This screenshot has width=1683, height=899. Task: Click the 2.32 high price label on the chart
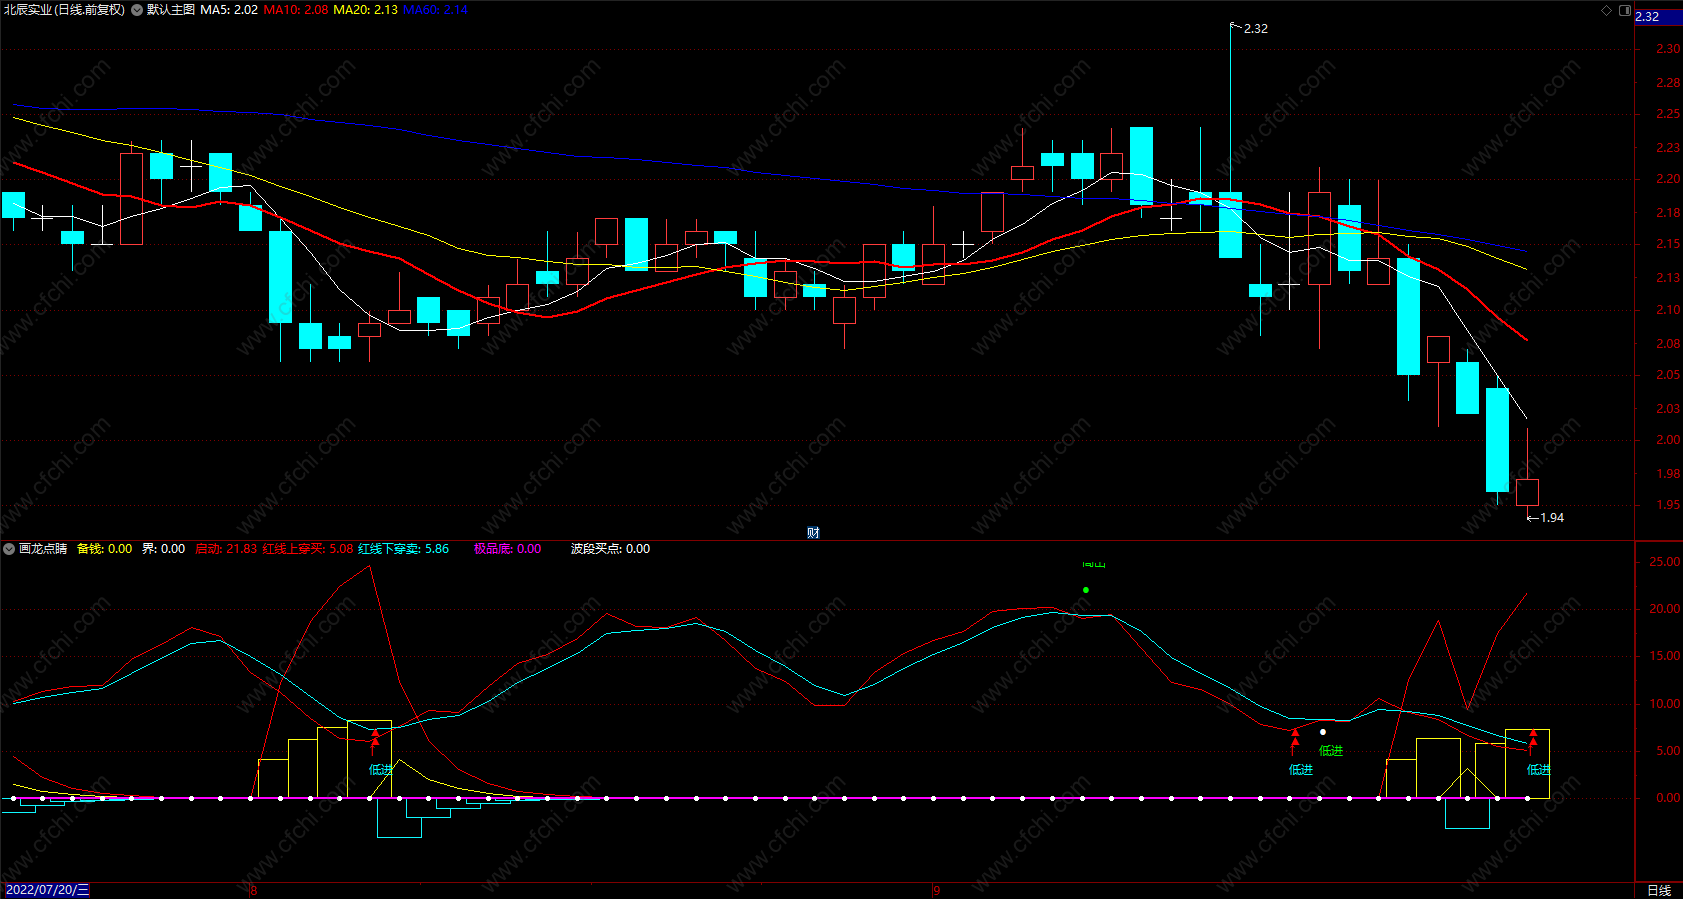tap(1255, 29)
